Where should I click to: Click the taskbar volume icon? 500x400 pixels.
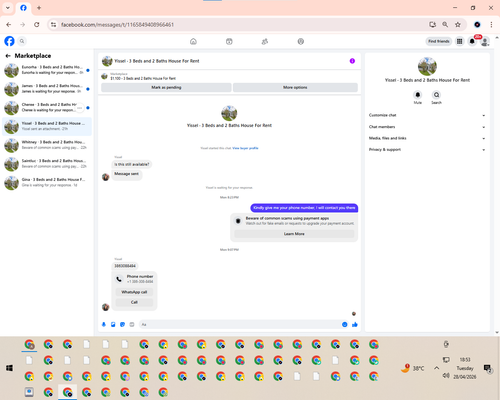tap(446, 376)
